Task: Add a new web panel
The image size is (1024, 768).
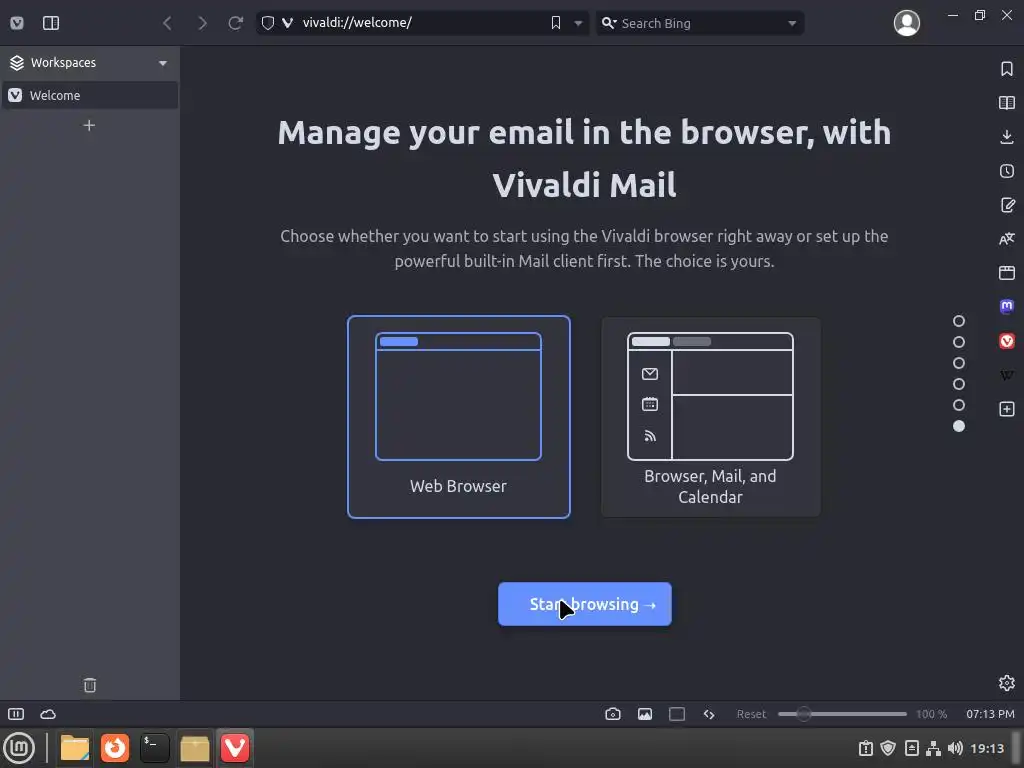Action: tap(1006, 409)
